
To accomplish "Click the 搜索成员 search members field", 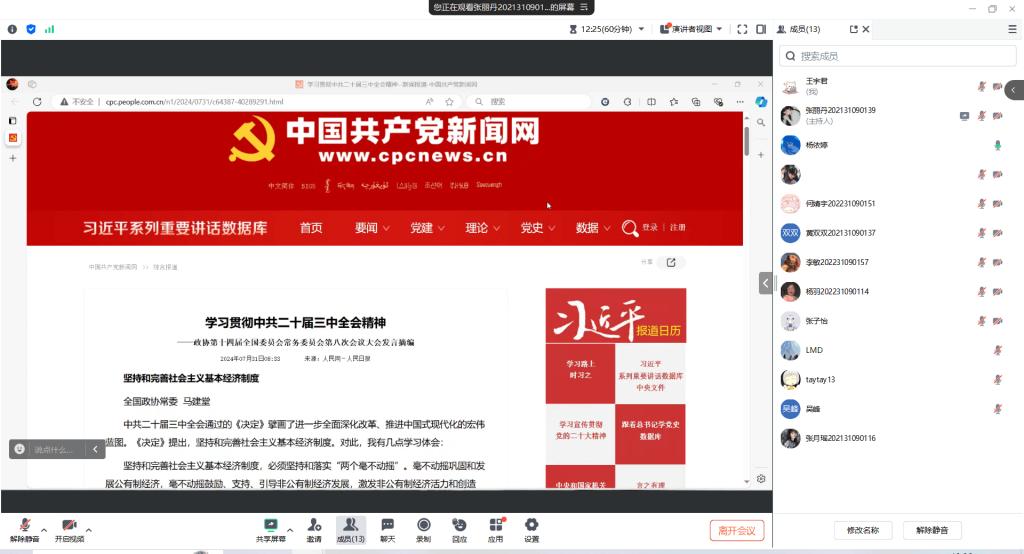I will pyautogui.click(x=897, y=56).
